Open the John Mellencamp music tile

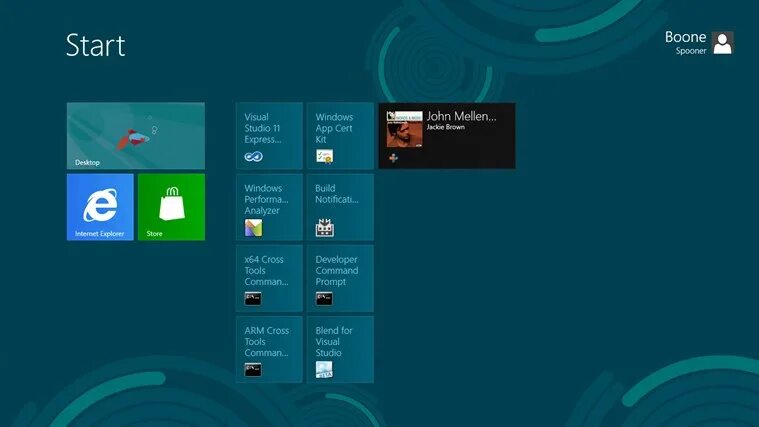pos(447,136)
